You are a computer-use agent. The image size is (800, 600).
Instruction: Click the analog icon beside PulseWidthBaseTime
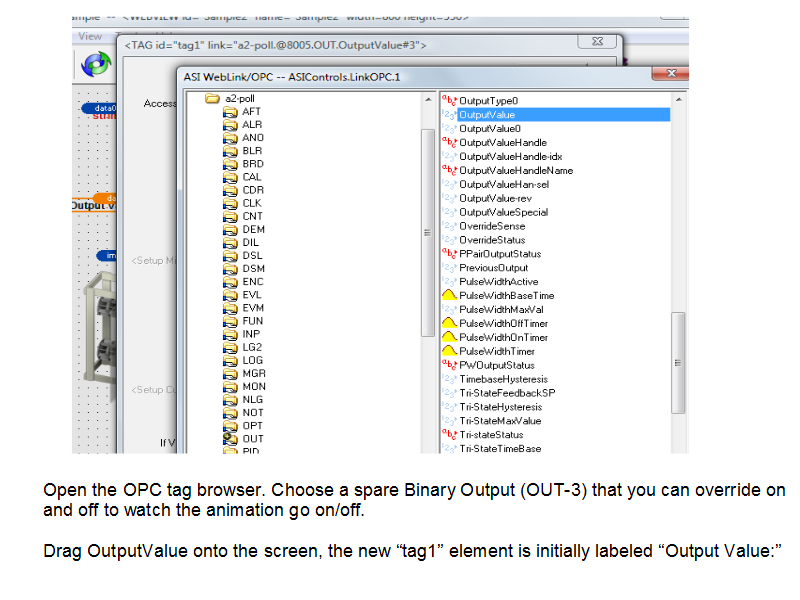coord(449,295)
